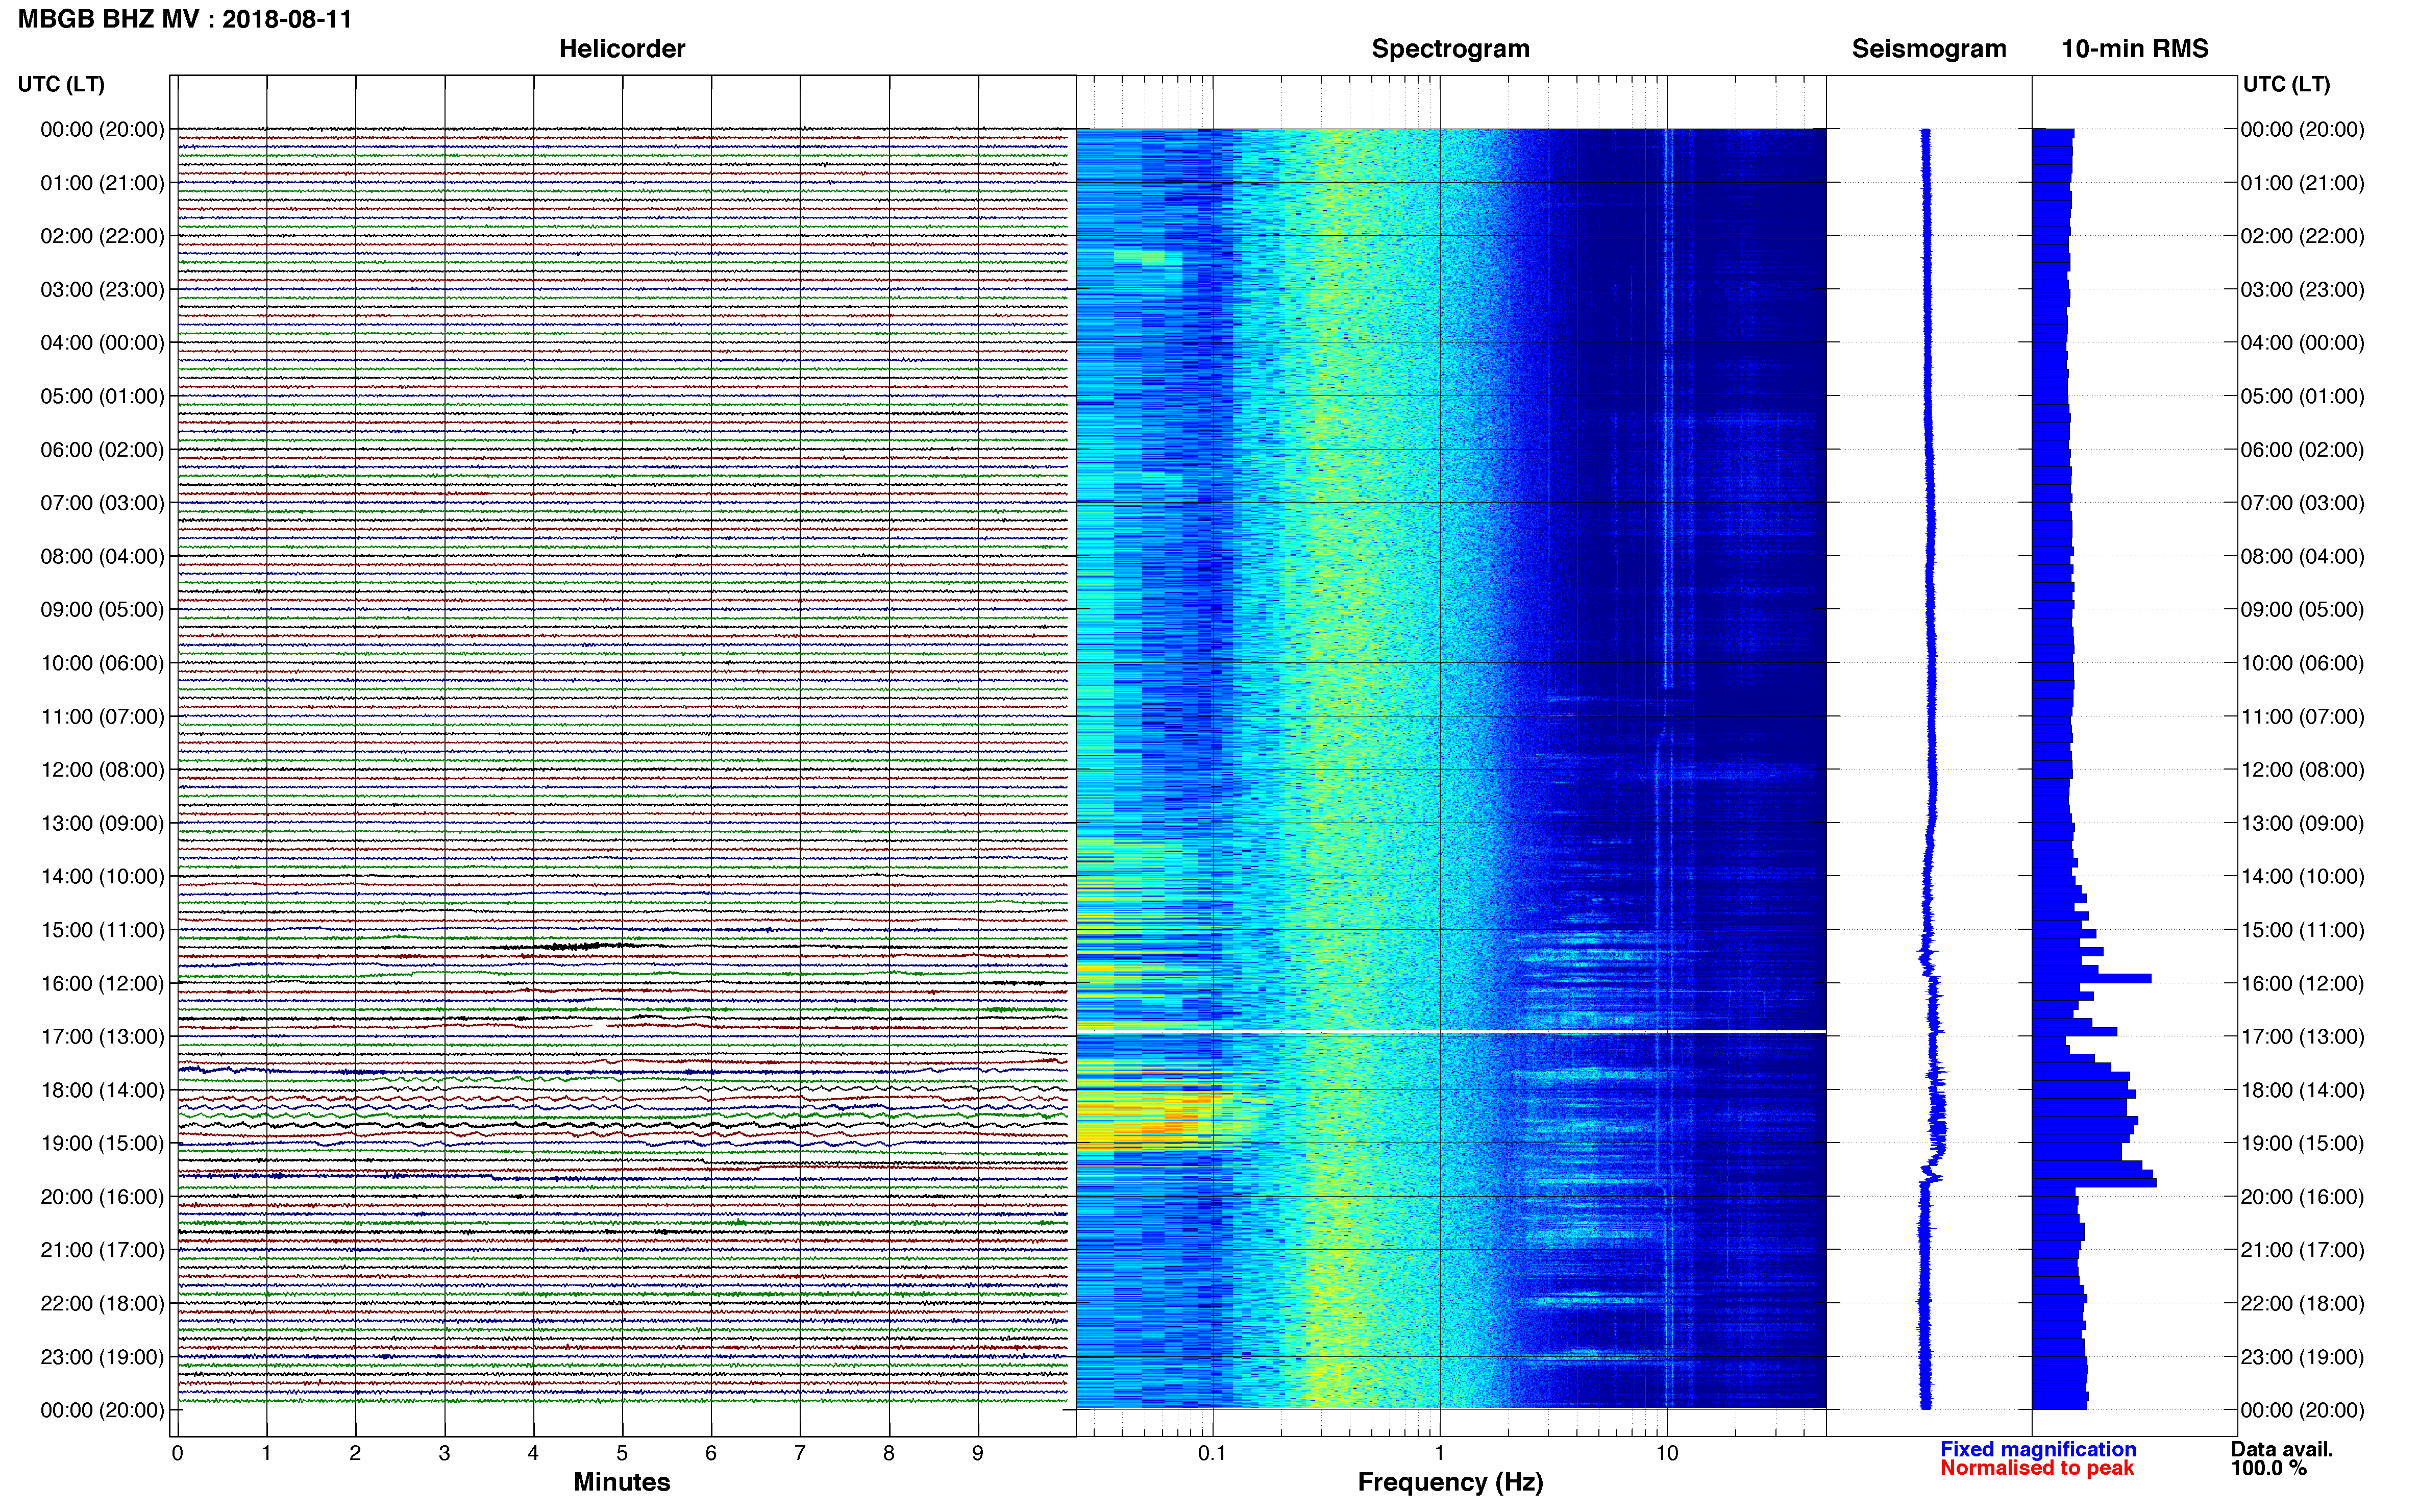Click the 0.1 tick on the frequency axis
The image size is (2419, 1512).
tap(1212, 1453)
